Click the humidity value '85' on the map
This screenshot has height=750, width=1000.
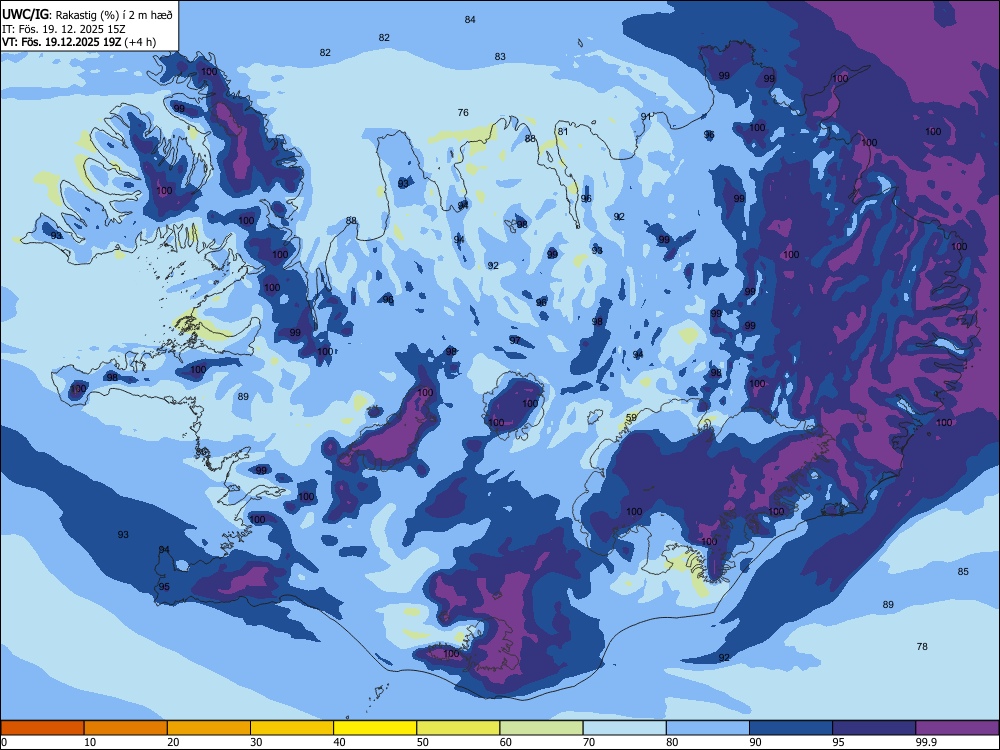[x=963, y=571]
